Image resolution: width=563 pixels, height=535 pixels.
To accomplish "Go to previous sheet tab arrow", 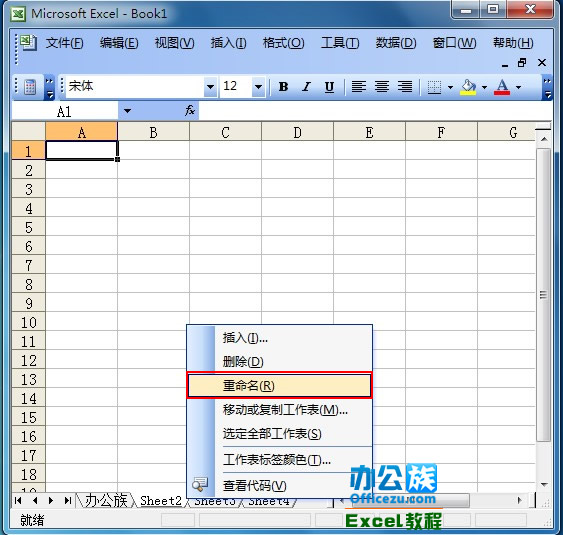I will [35, 500].
